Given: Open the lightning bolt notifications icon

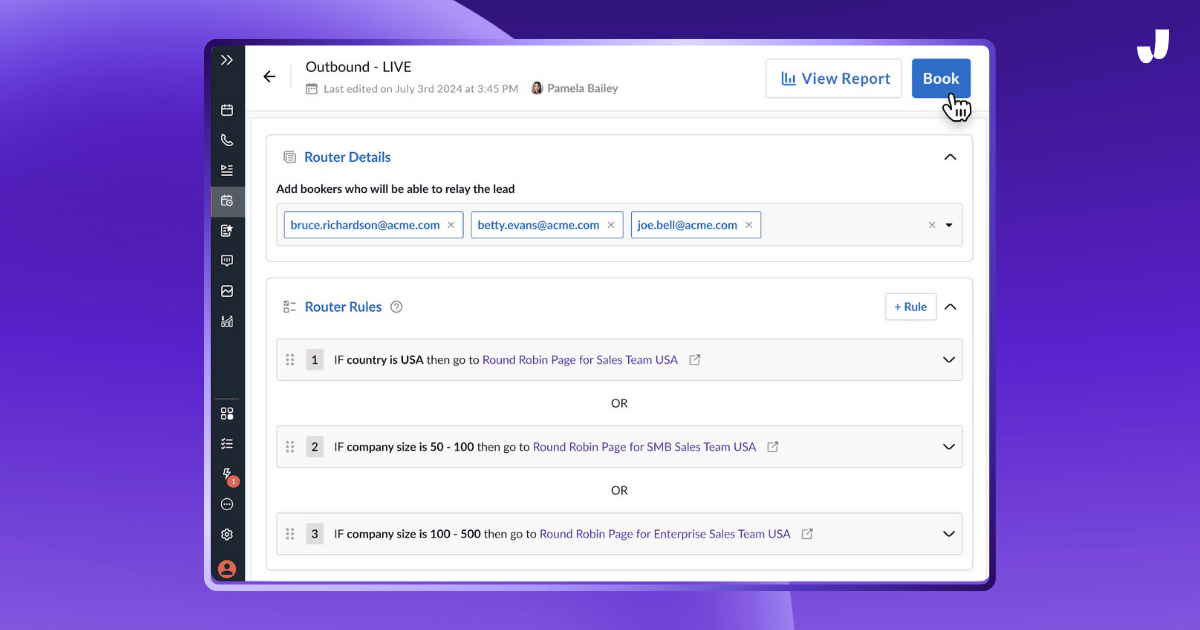Looking at the screenshot, I should (228, 474).
